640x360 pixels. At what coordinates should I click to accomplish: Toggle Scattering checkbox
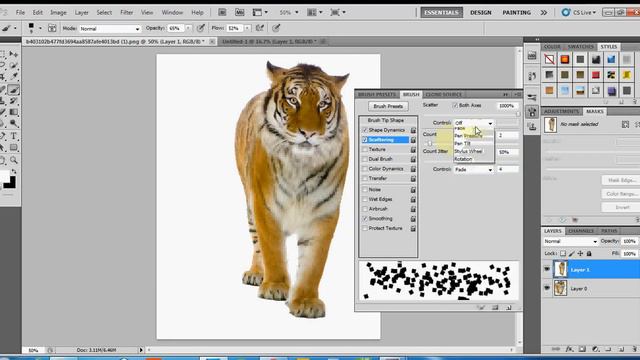pos(365,140)
